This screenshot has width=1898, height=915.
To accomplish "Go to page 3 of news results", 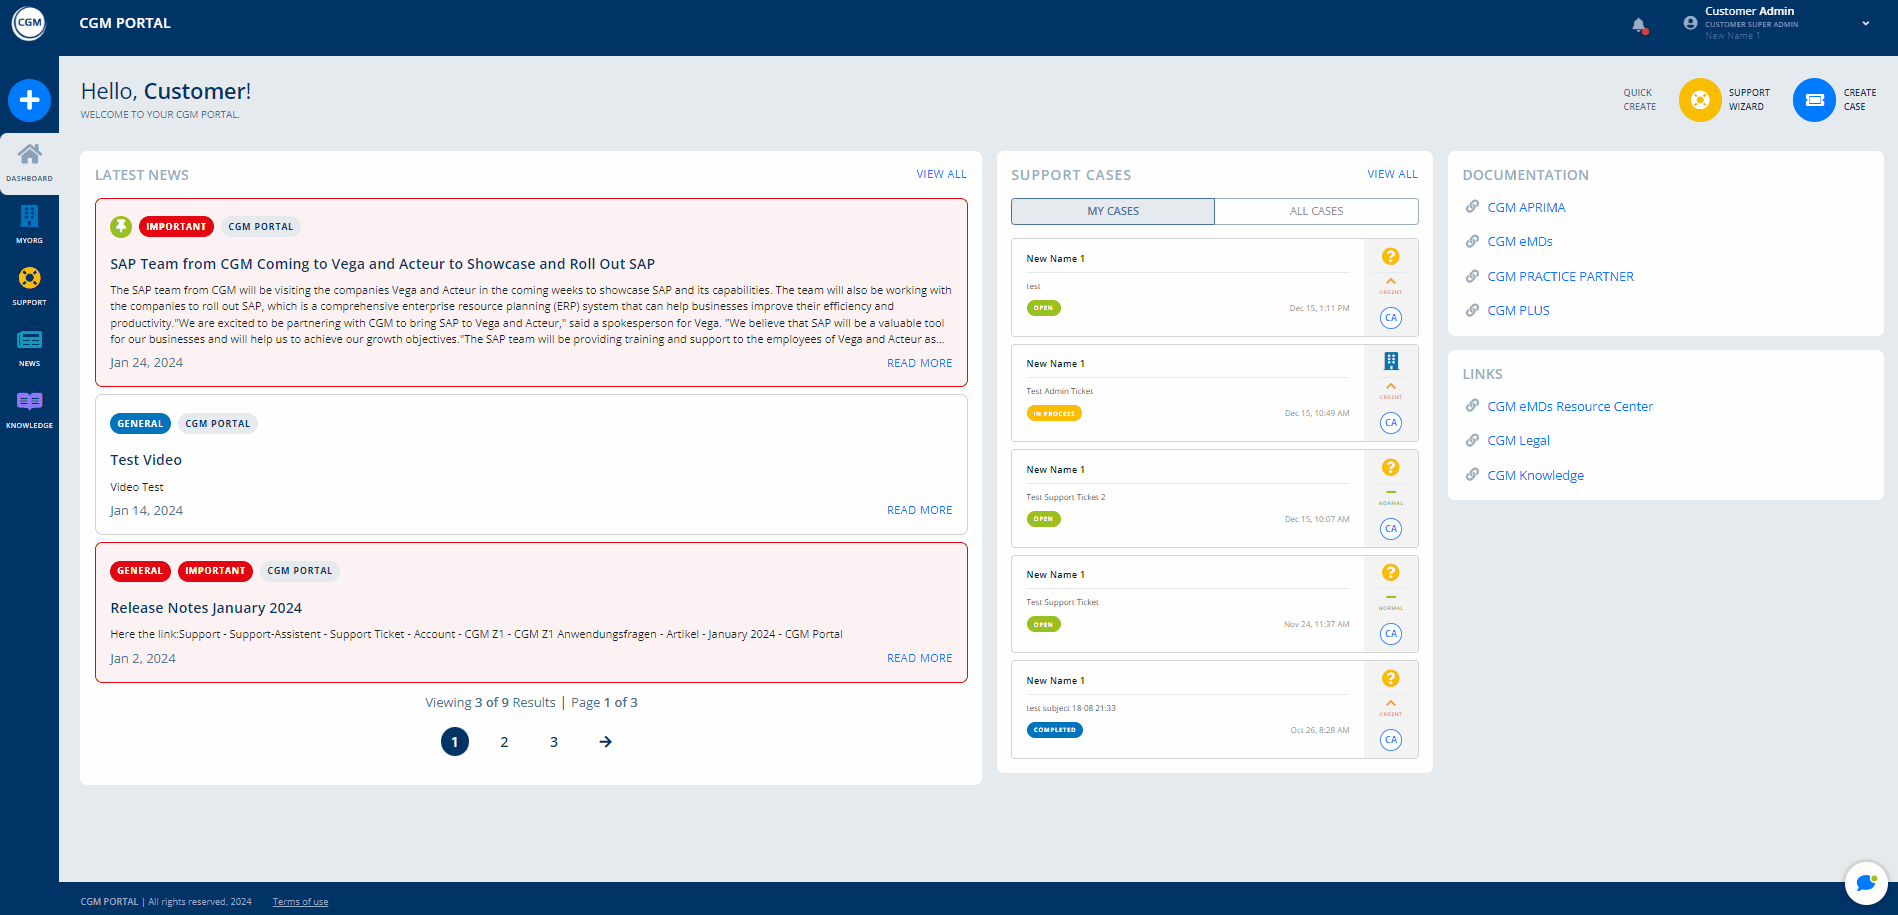I will pos(554,742).
